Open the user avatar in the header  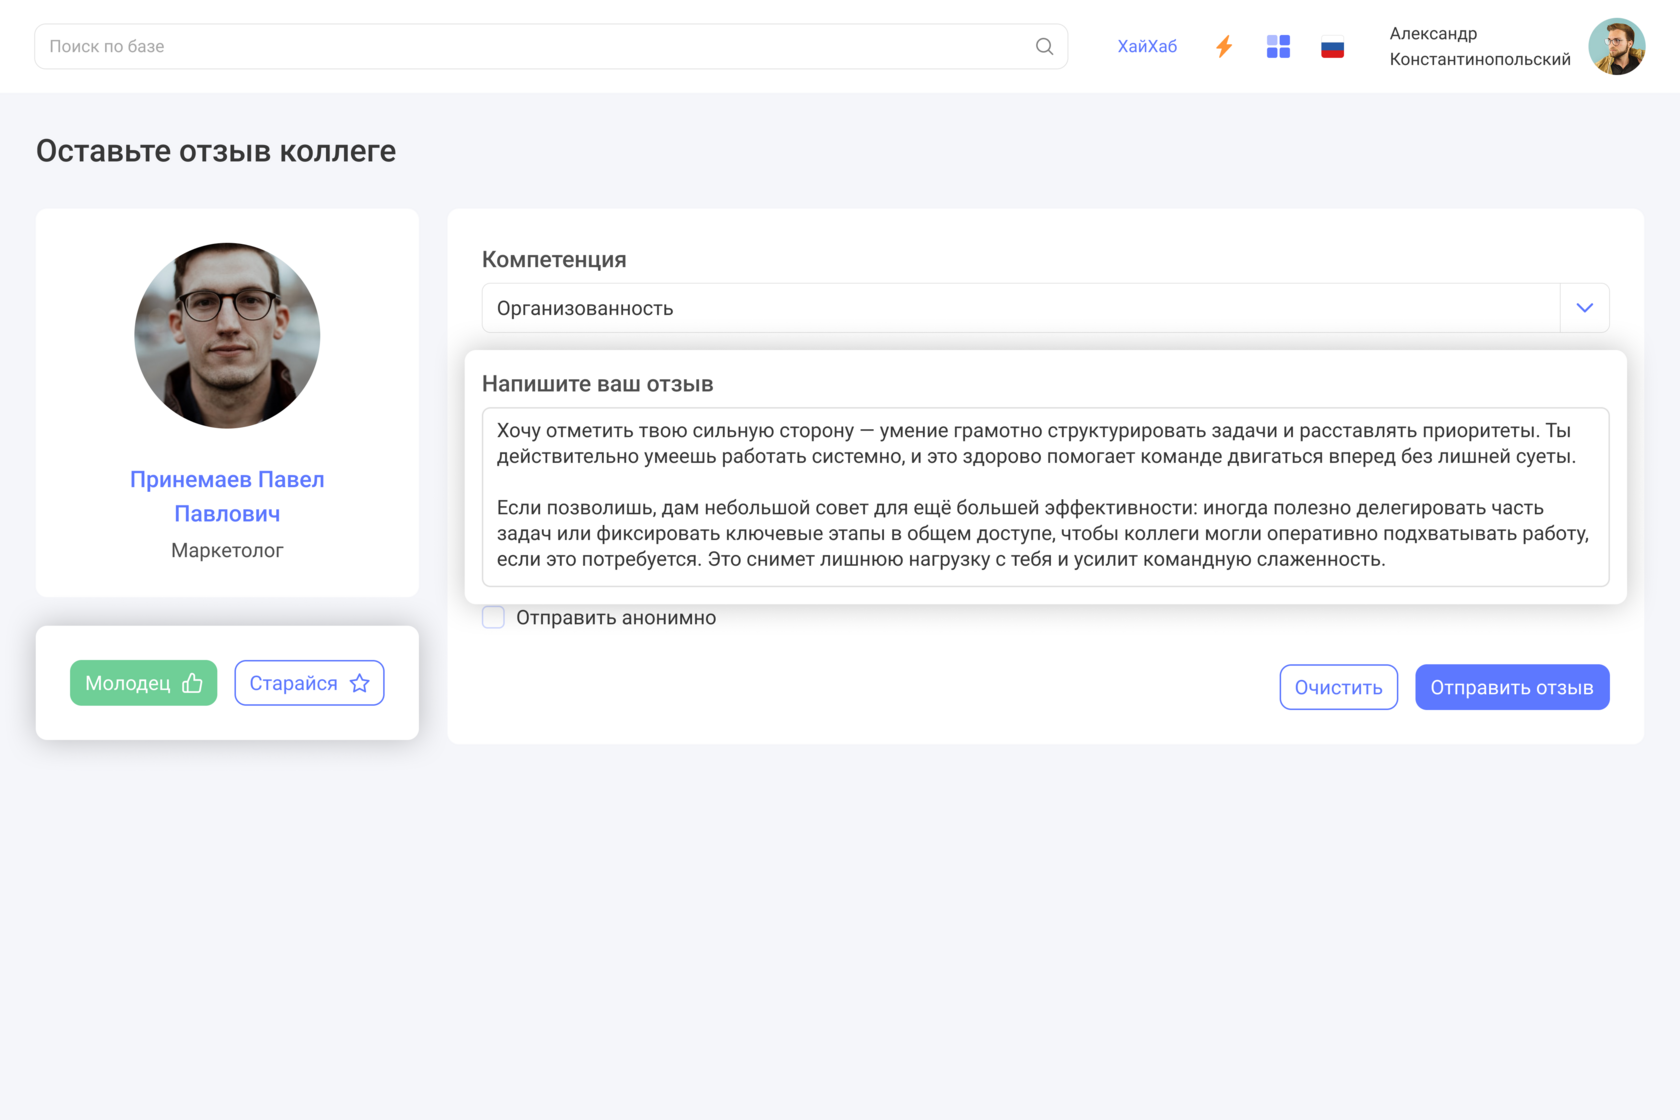point(1616,46)
